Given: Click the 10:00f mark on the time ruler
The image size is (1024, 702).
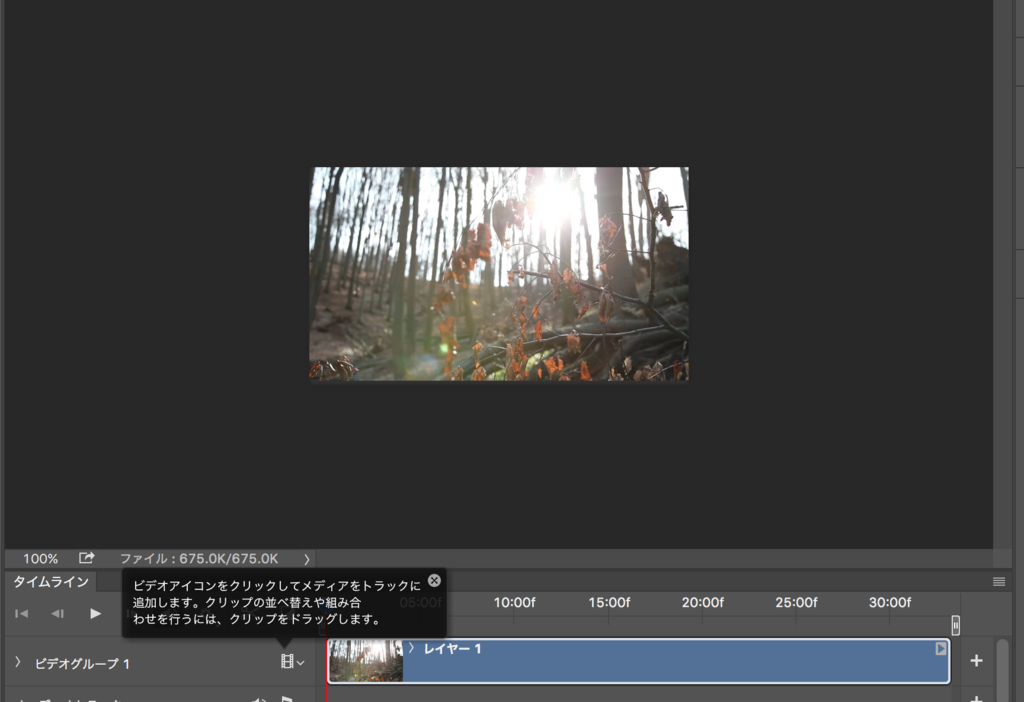Looking at the screenshot, I should [x=514, y=603].
